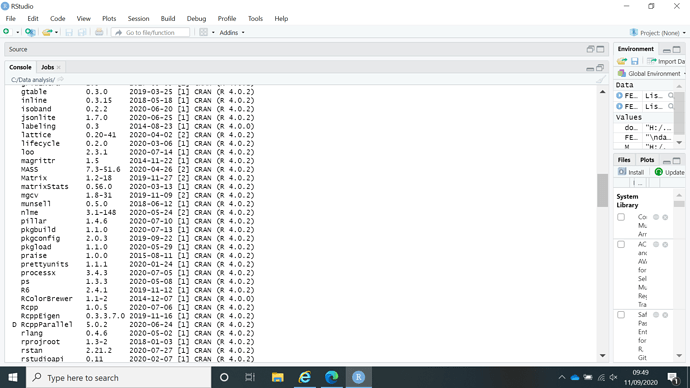Tick the second package checkbox in list

[621, 244]
